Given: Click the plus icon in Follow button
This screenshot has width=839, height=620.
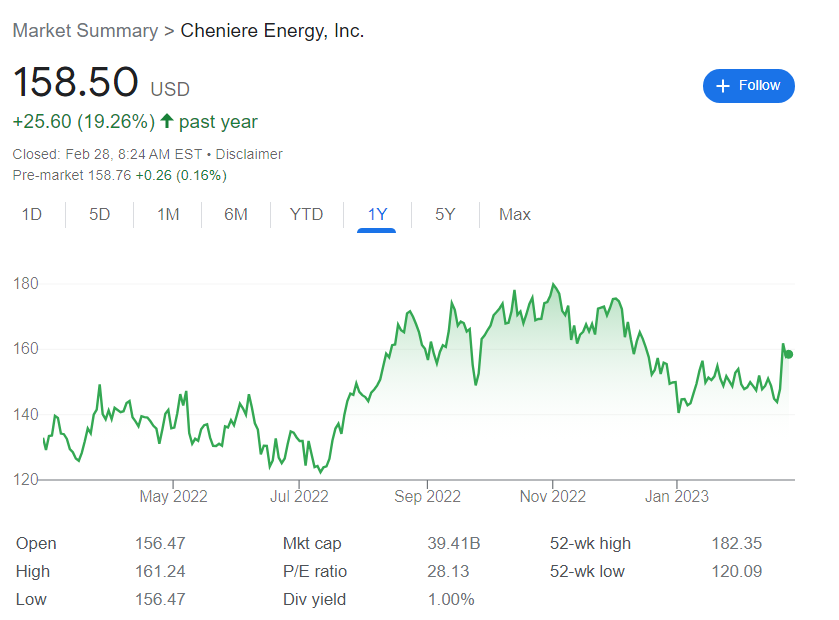Looking at the screenshot, I should (x=722, y=86).
